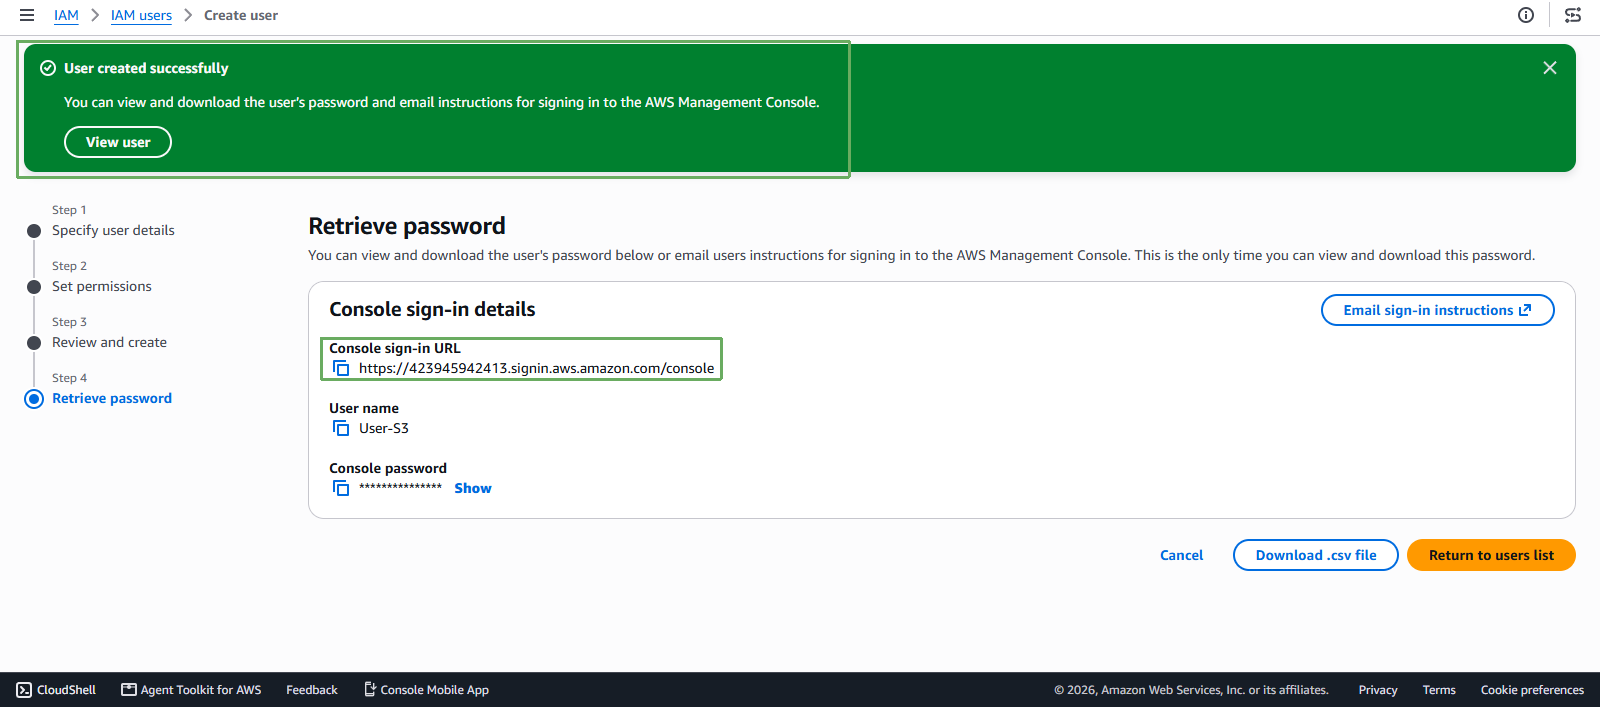1600x707 pixels.
Task: Go to the IAM breadcrumb link
Action: pos(66,15)
